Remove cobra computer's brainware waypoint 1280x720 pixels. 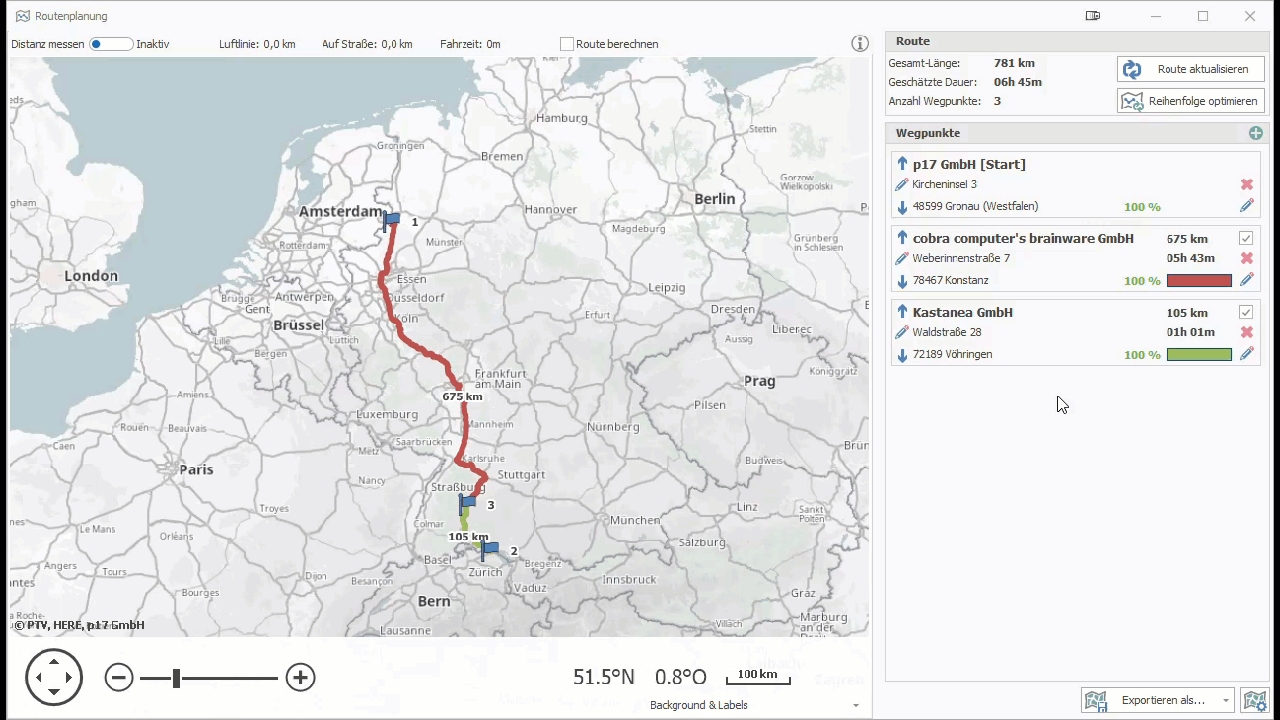pos(1247,259)
